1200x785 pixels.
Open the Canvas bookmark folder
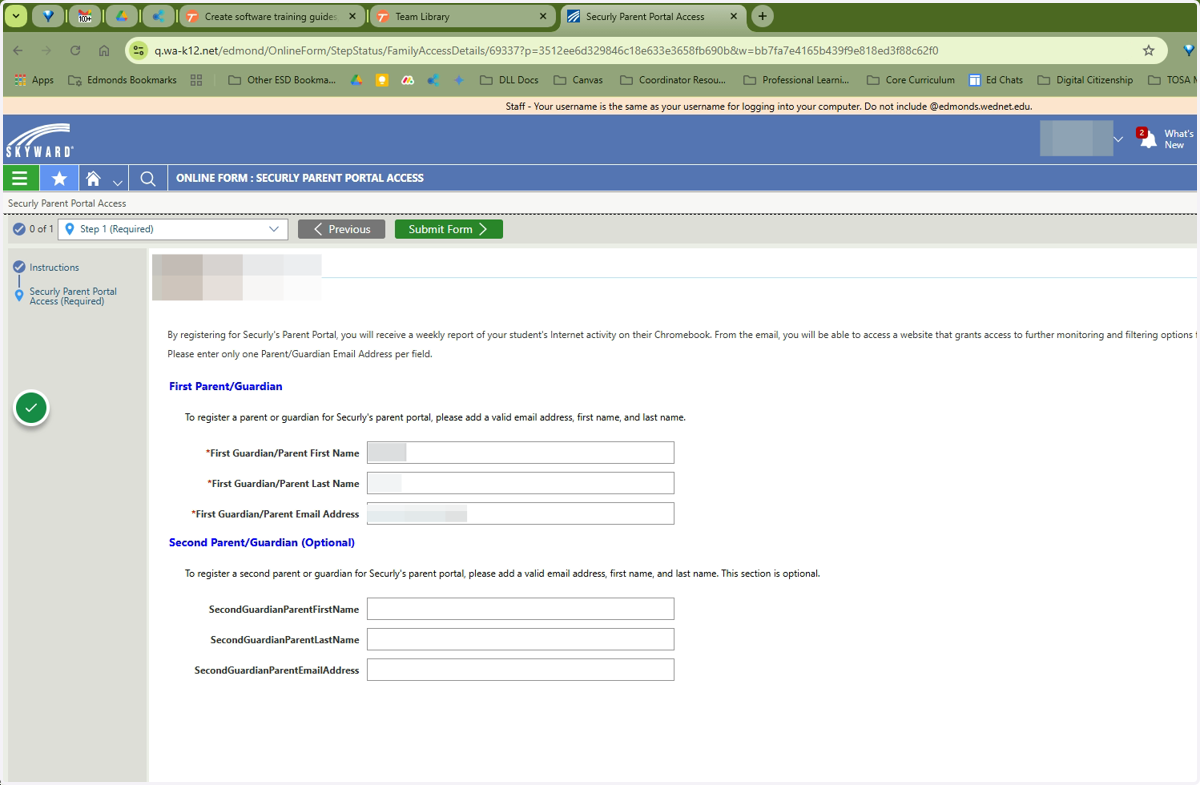click(578, 80)
